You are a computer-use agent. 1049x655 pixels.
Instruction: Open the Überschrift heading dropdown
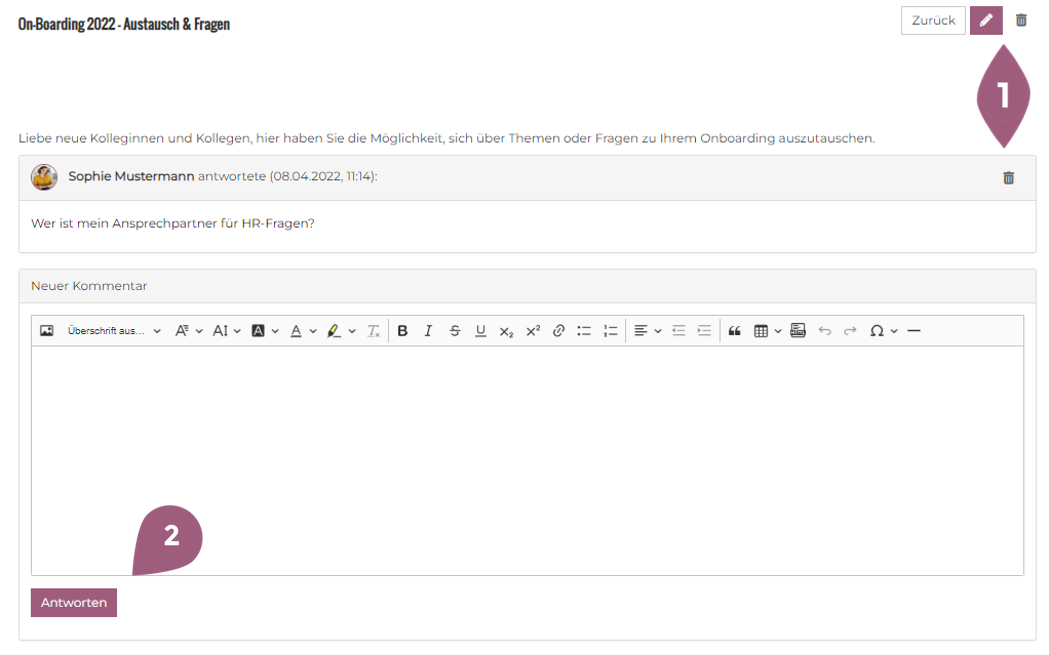(x=114, y=331)
